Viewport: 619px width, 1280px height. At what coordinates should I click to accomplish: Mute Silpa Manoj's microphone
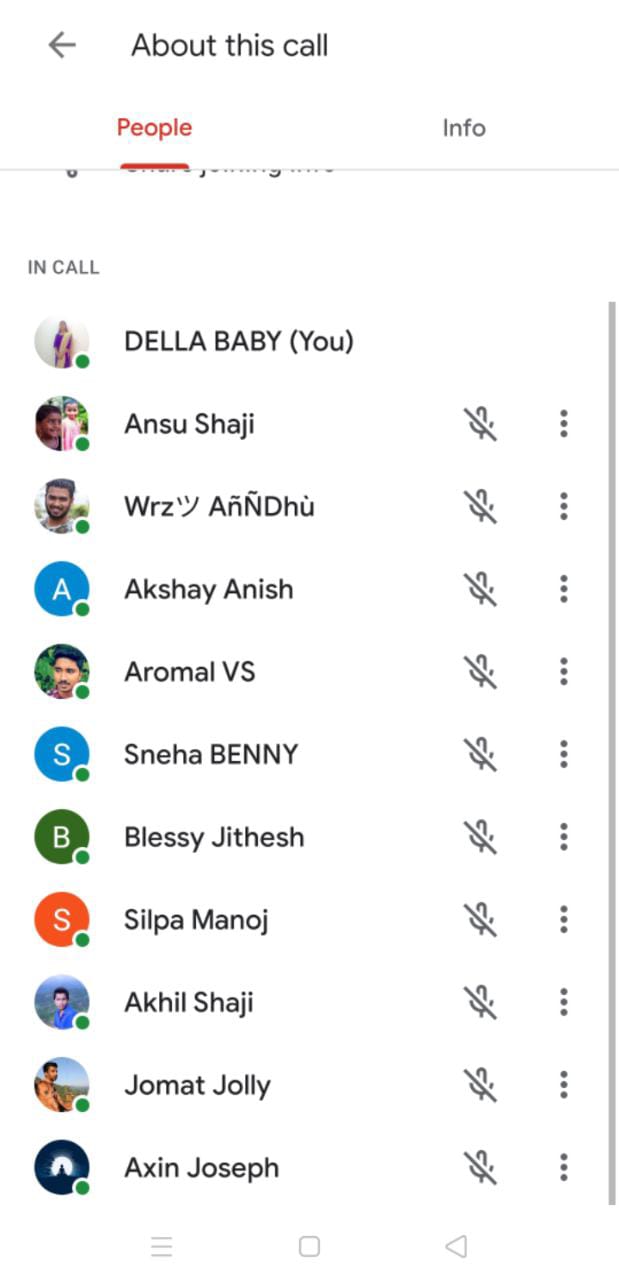click(481, 919)
